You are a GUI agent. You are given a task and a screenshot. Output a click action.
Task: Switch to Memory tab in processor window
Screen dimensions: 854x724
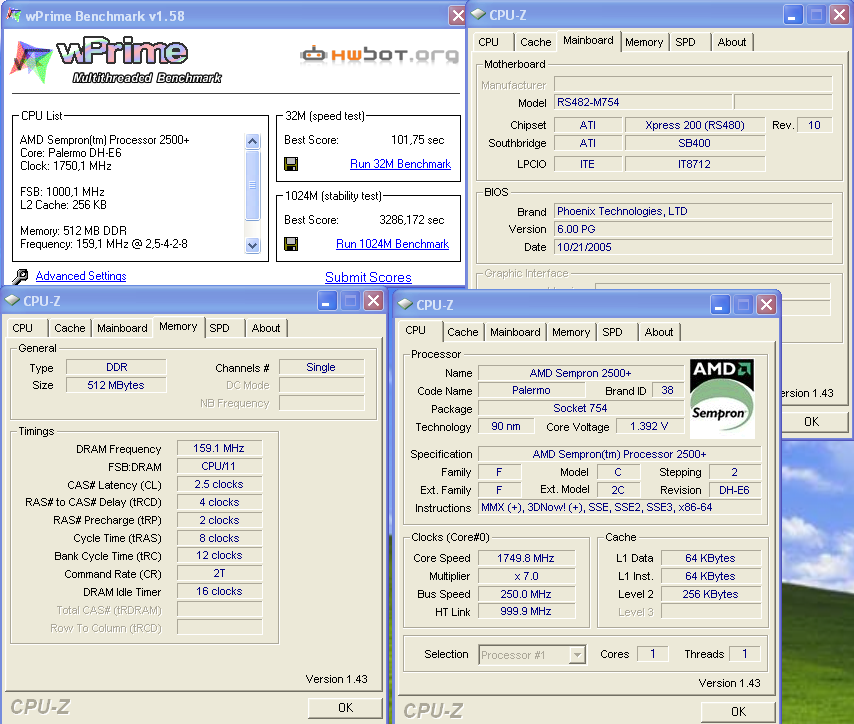click(571, 332)
